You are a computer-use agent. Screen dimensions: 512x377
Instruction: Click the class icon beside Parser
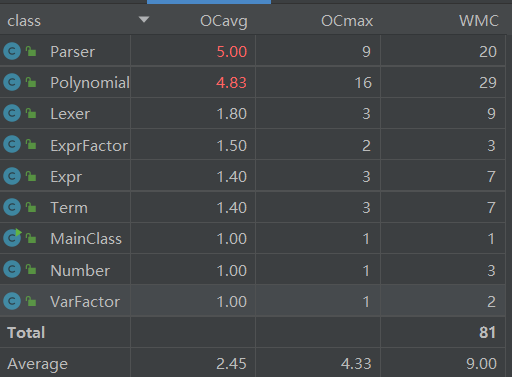[x=12, y=51]
